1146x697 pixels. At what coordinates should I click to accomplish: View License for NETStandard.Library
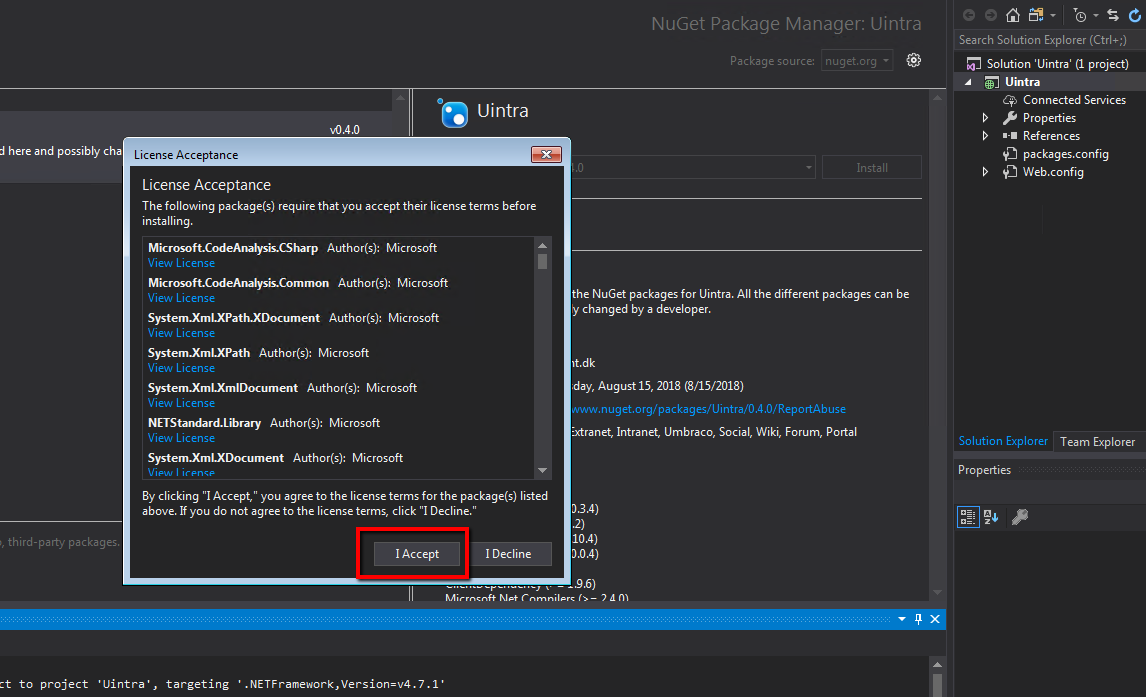point(181,438)
